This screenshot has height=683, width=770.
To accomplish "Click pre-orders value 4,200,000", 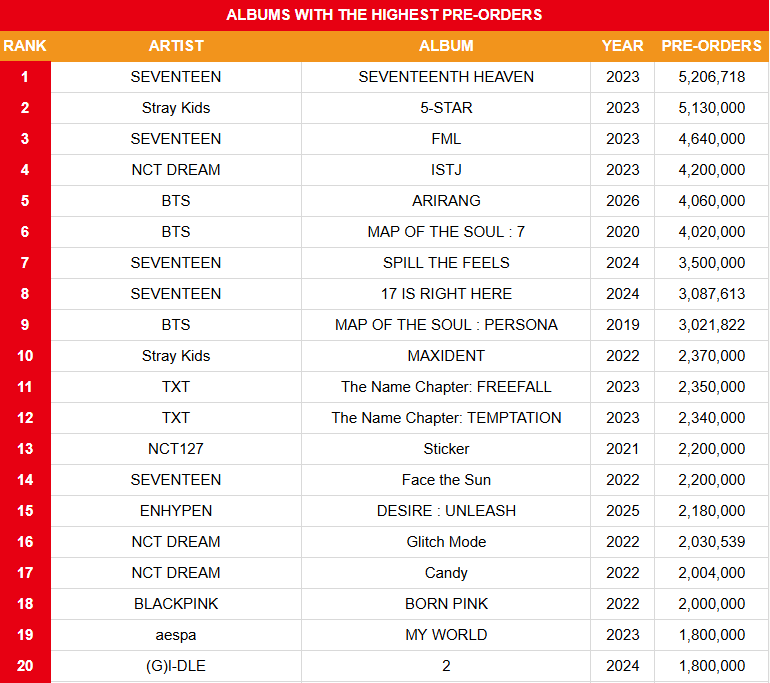I will 712,170.
